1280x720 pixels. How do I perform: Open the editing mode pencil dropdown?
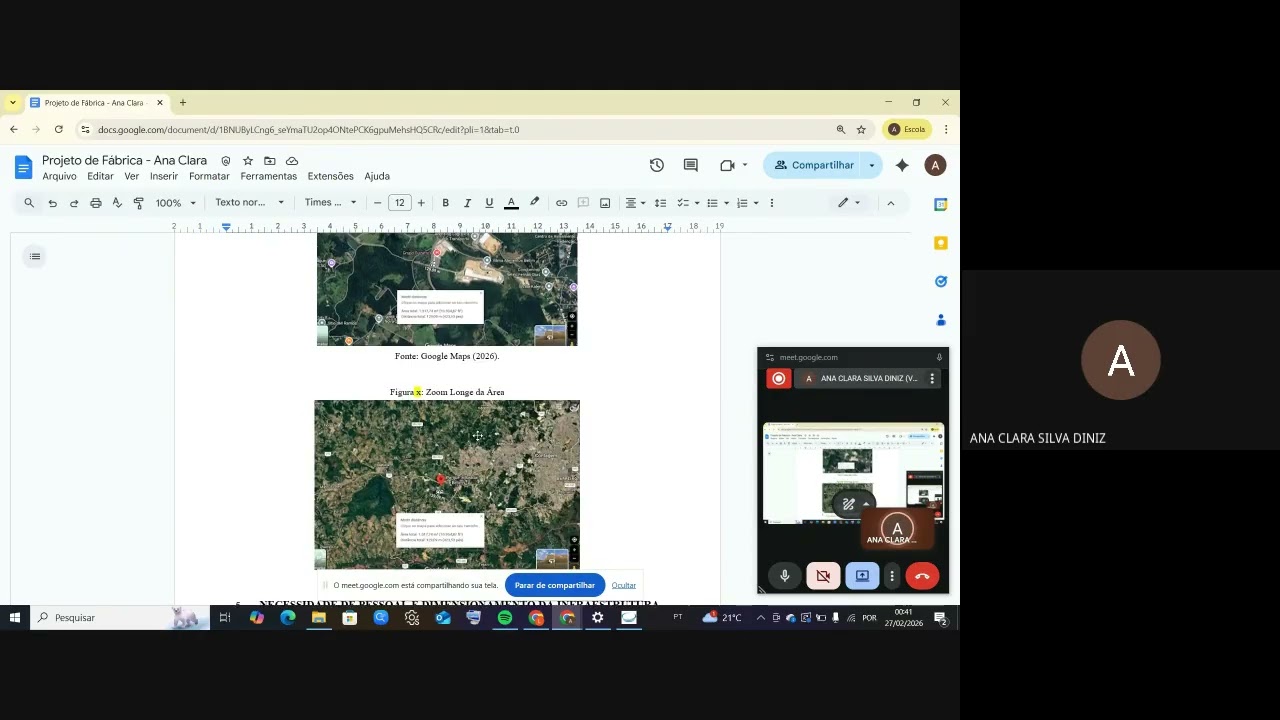click(849, 203)
